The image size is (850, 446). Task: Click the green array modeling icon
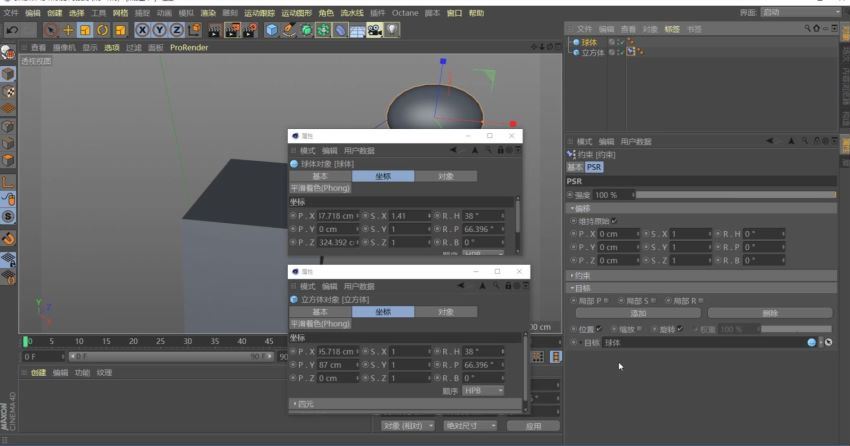323,30
